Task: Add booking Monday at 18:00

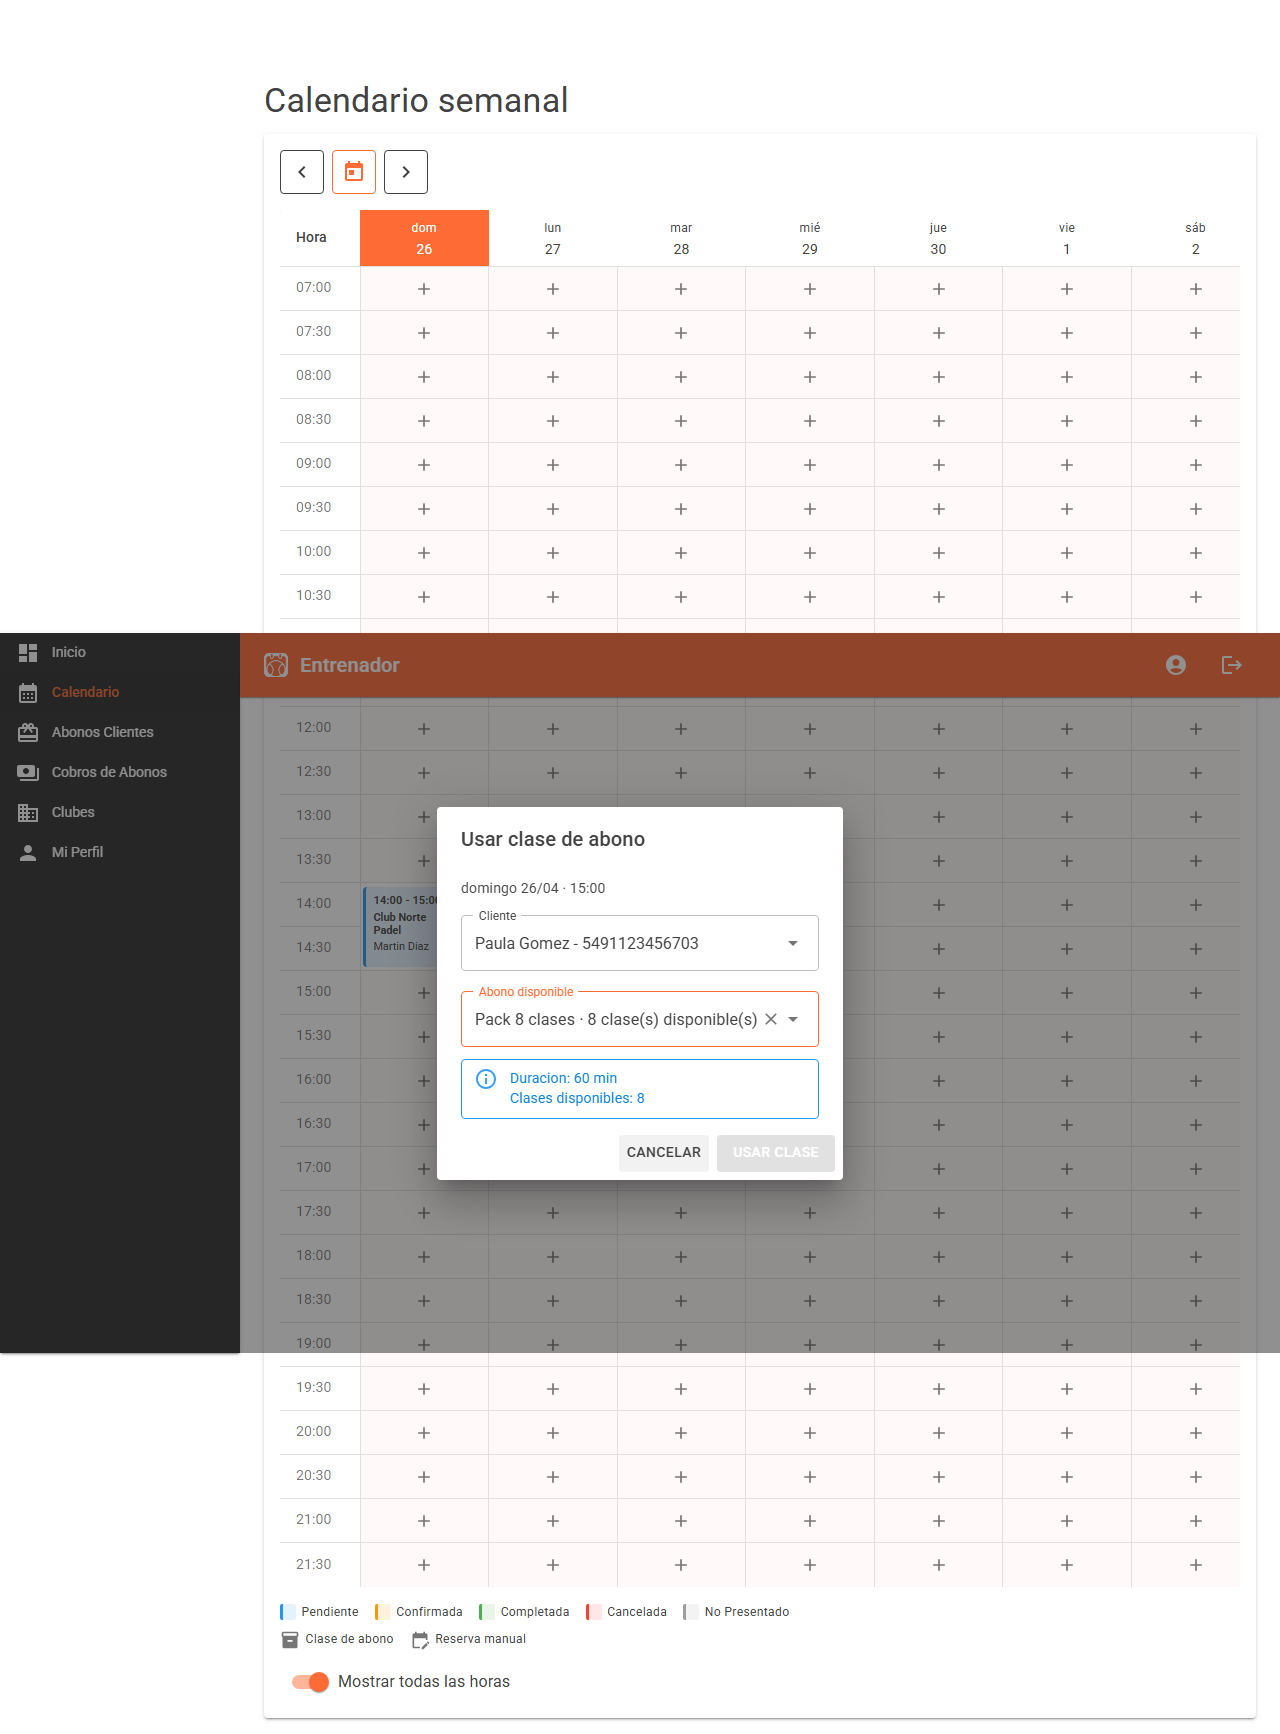Action: pos(553,1257)
